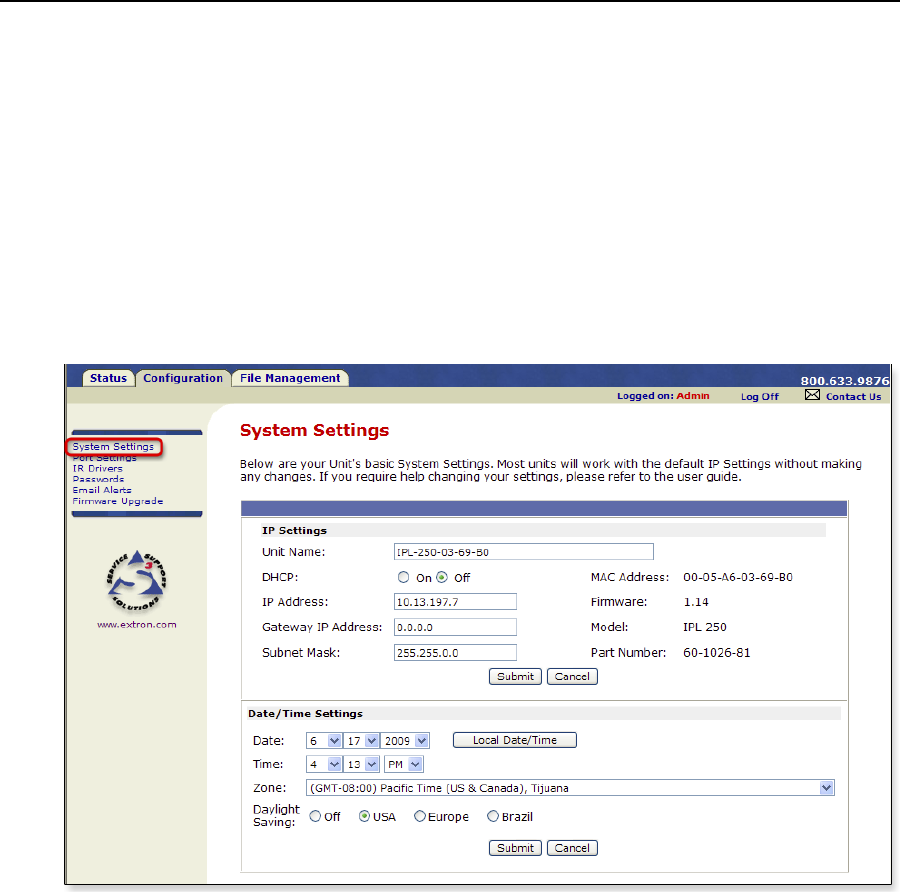
Task: Click the firmware version 1.14
Action: pos(696,602)
